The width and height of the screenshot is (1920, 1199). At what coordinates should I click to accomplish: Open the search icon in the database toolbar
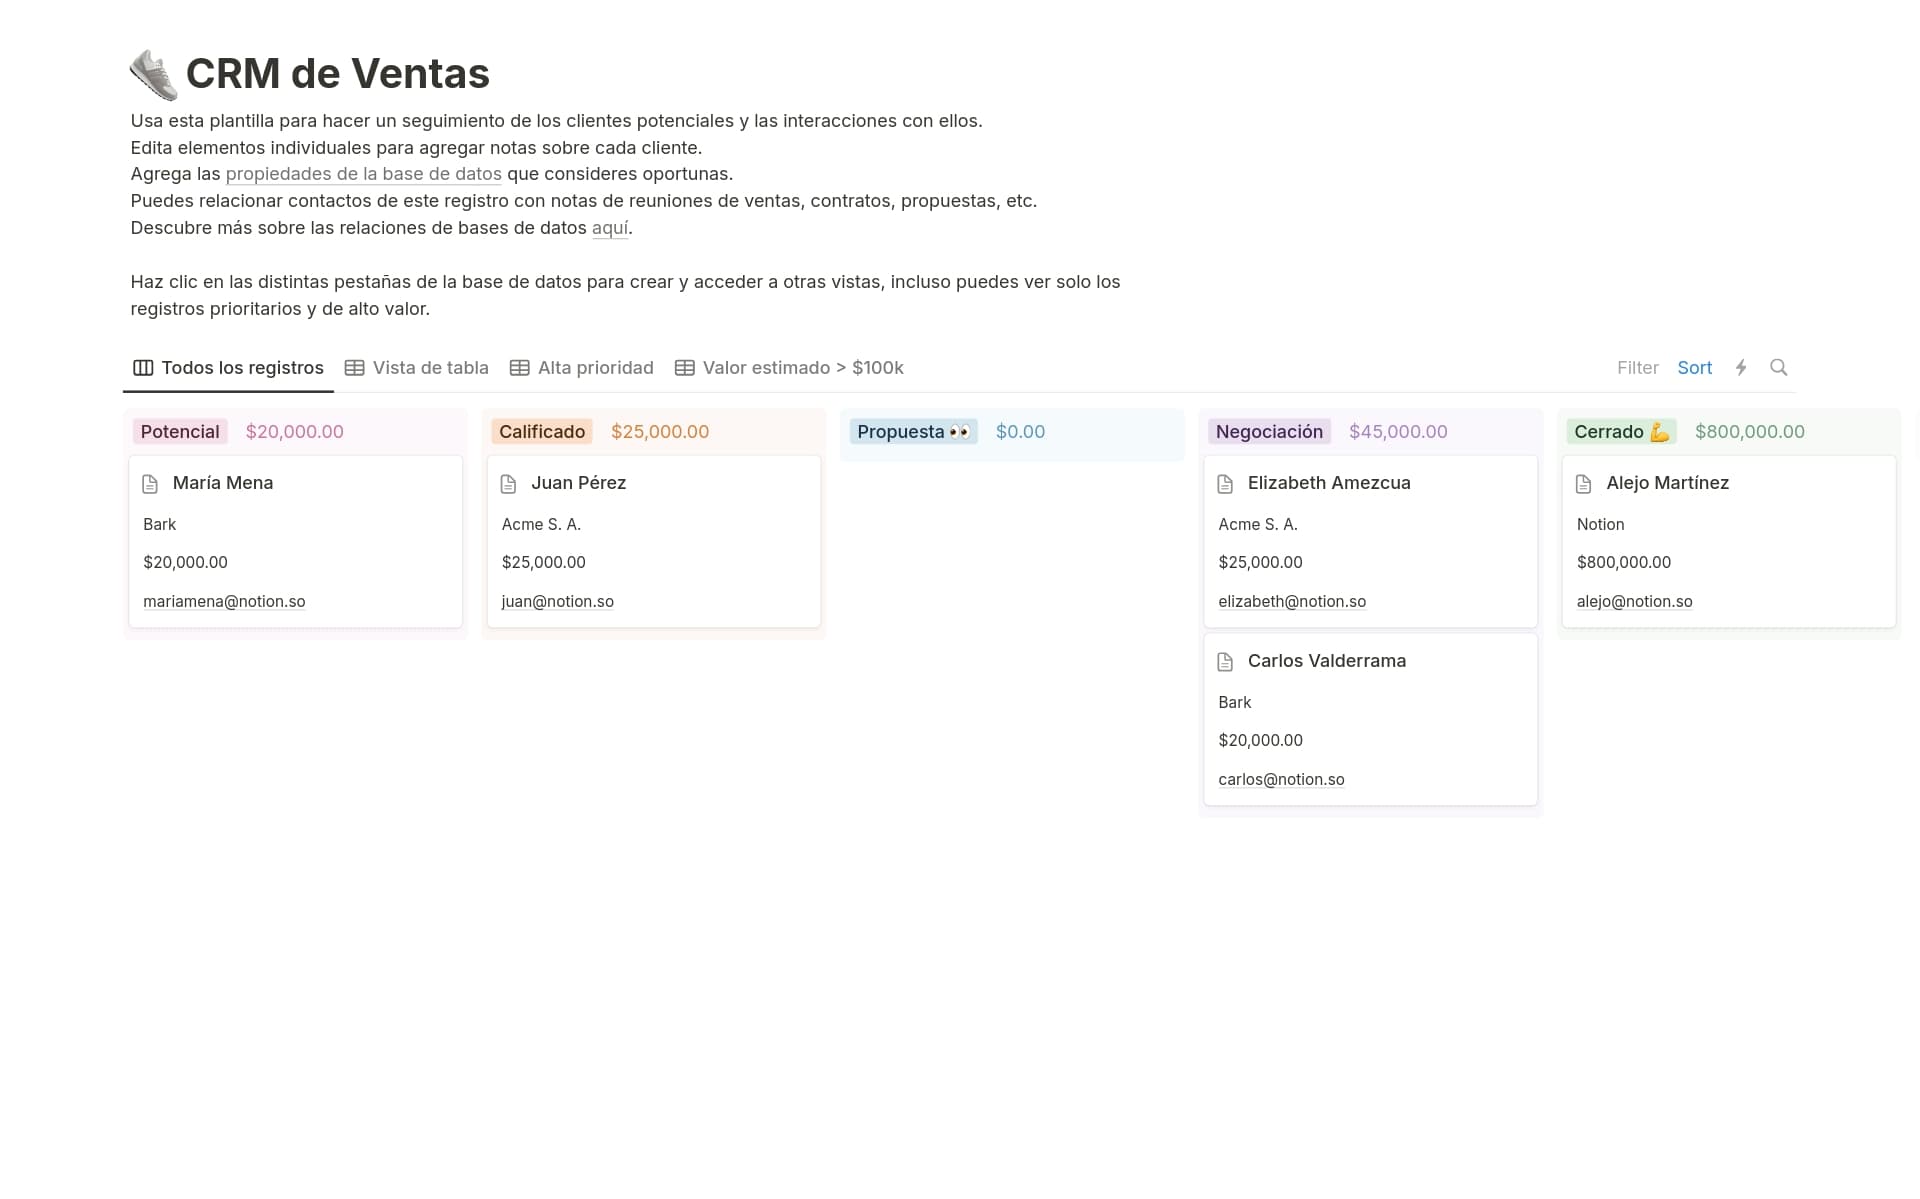pos(1780,367)
